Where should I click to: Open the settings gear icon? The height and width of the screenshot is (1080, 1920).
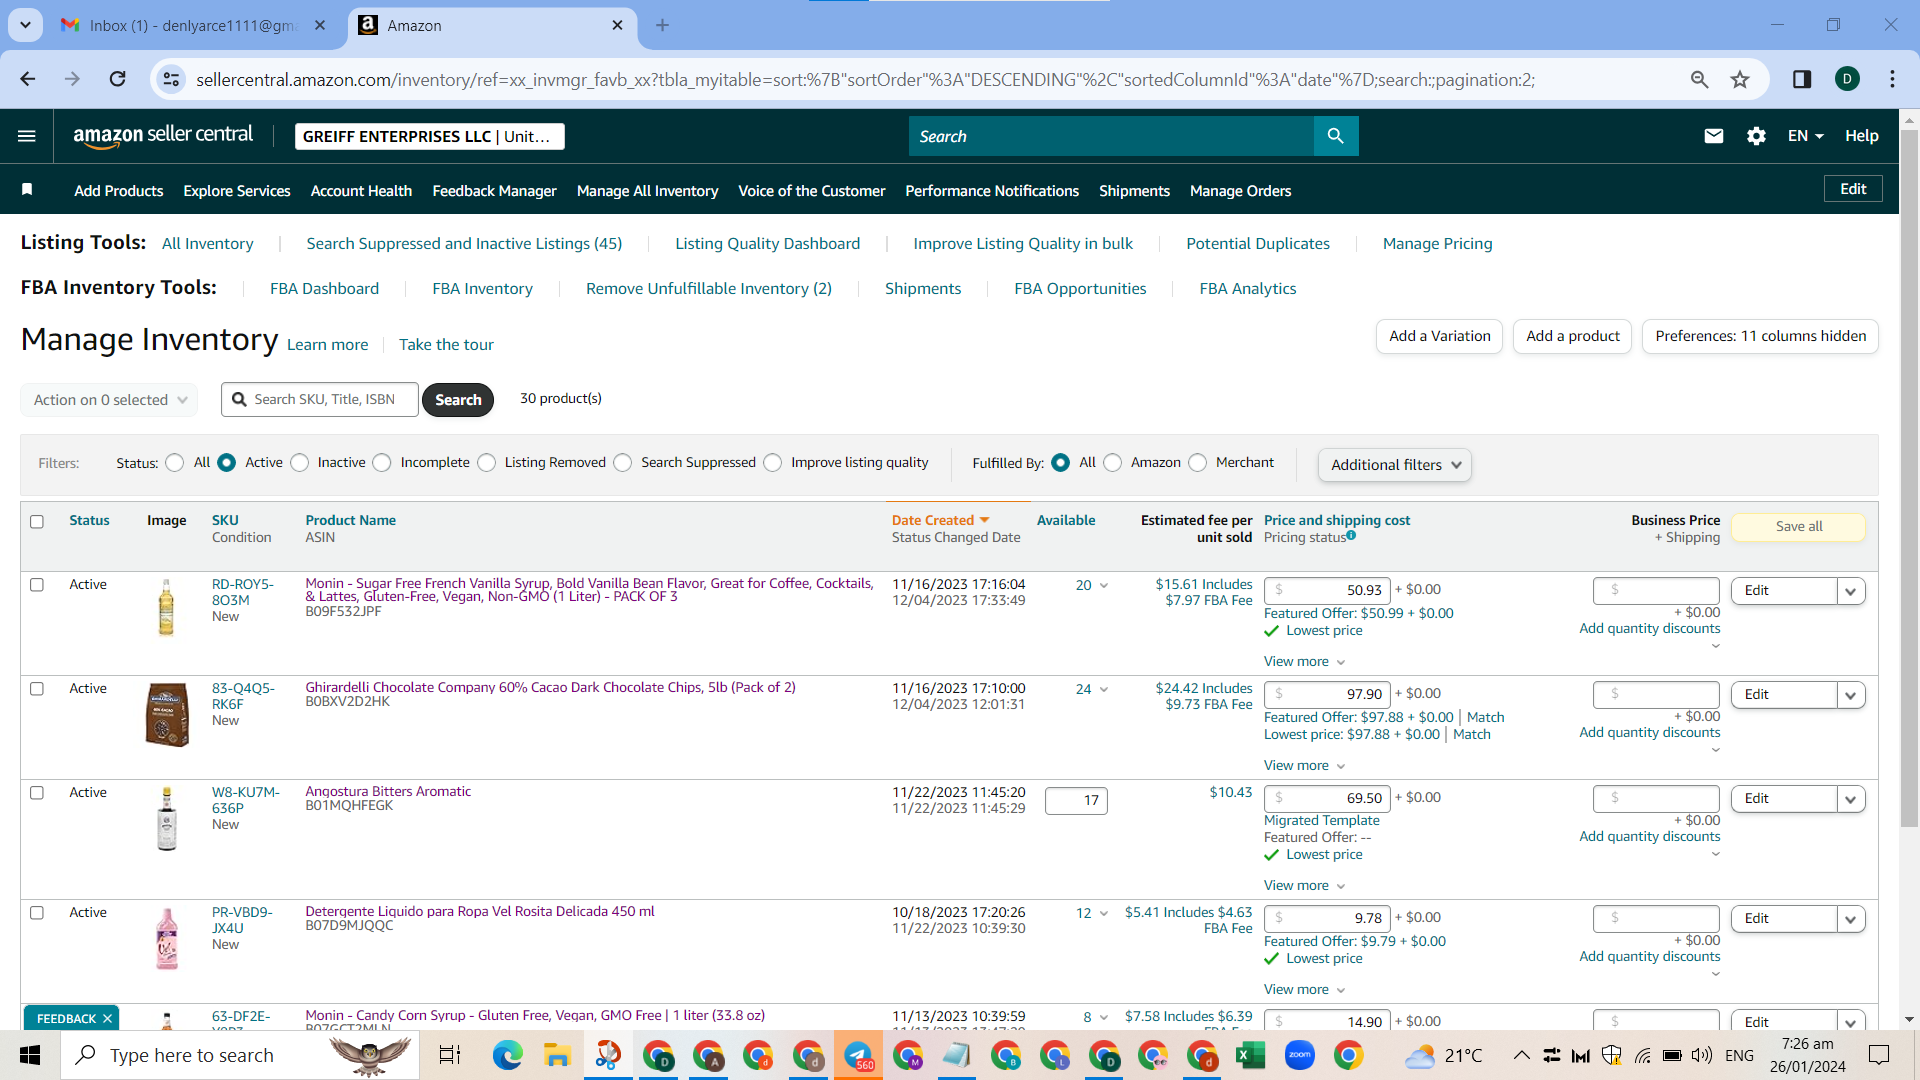pyautogui.click(x=1756, y=136)
